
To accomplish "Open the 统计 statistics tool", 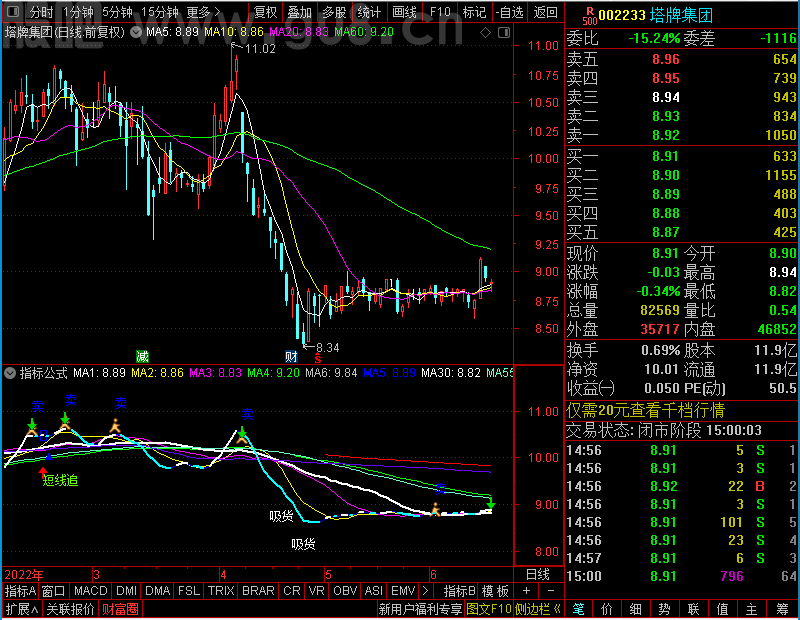I will (x=369, y=12).
